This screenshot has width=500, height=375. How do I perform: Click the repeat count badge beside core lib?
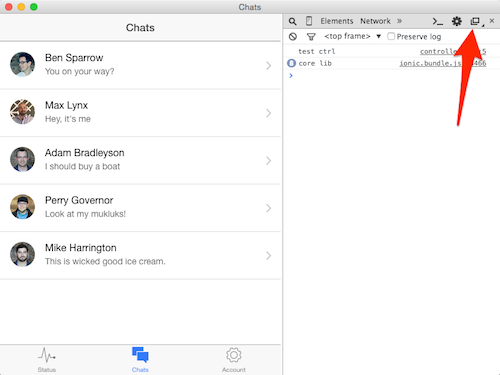[291, 63]
